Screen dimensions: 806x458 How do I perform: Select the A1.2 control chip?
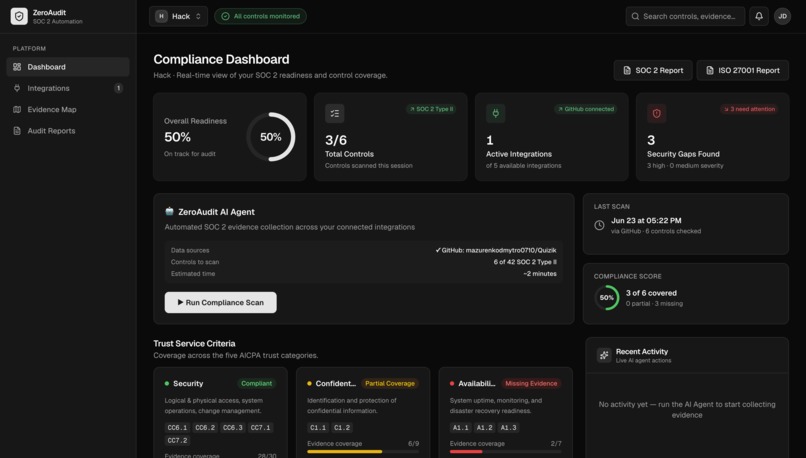pos(484,428)
